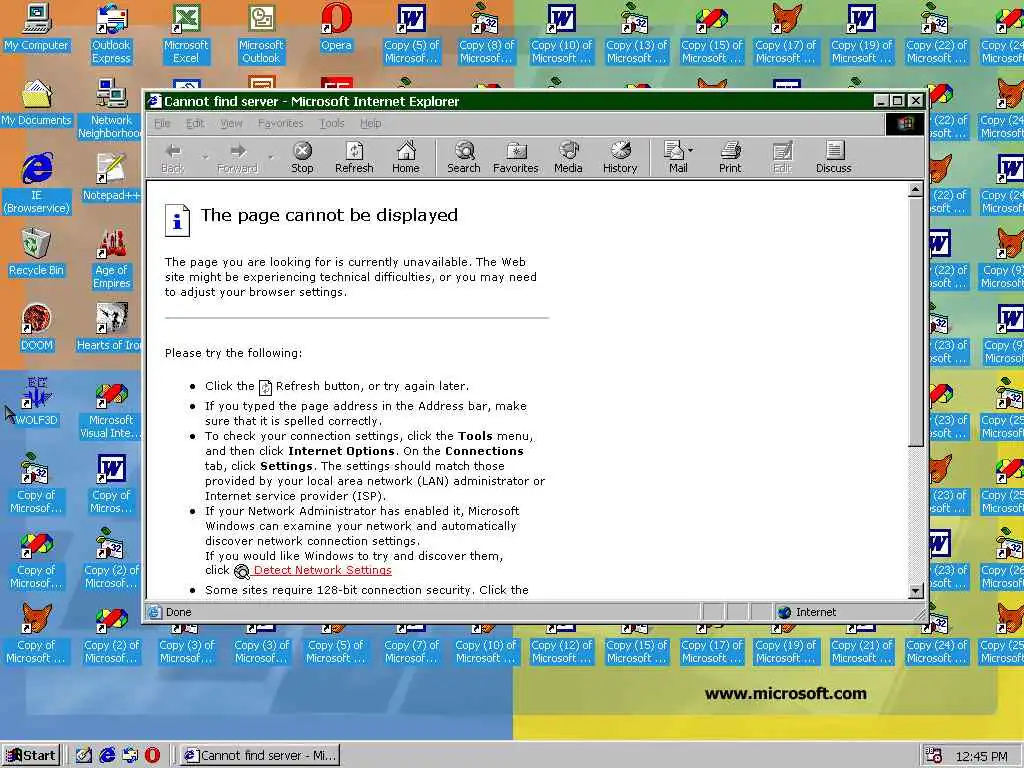Open the Edit menu
This screenshot has width=1024, height=768.
195,123
